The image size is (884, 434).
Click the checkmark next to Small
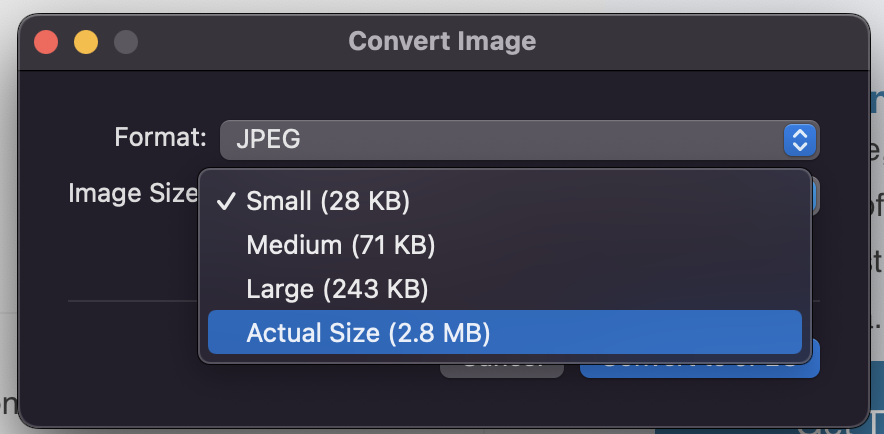tap(226, 201)
